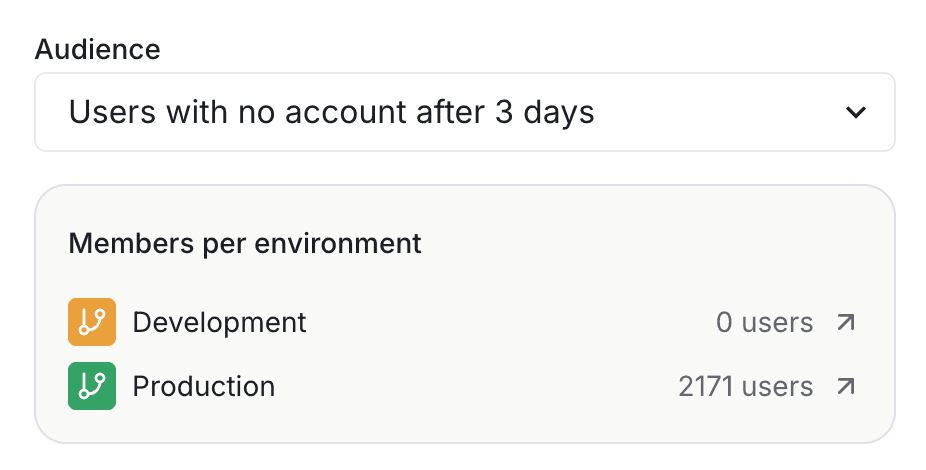Click the green Production branch icon
Screen dimensions: 926x470
[92, 386]
